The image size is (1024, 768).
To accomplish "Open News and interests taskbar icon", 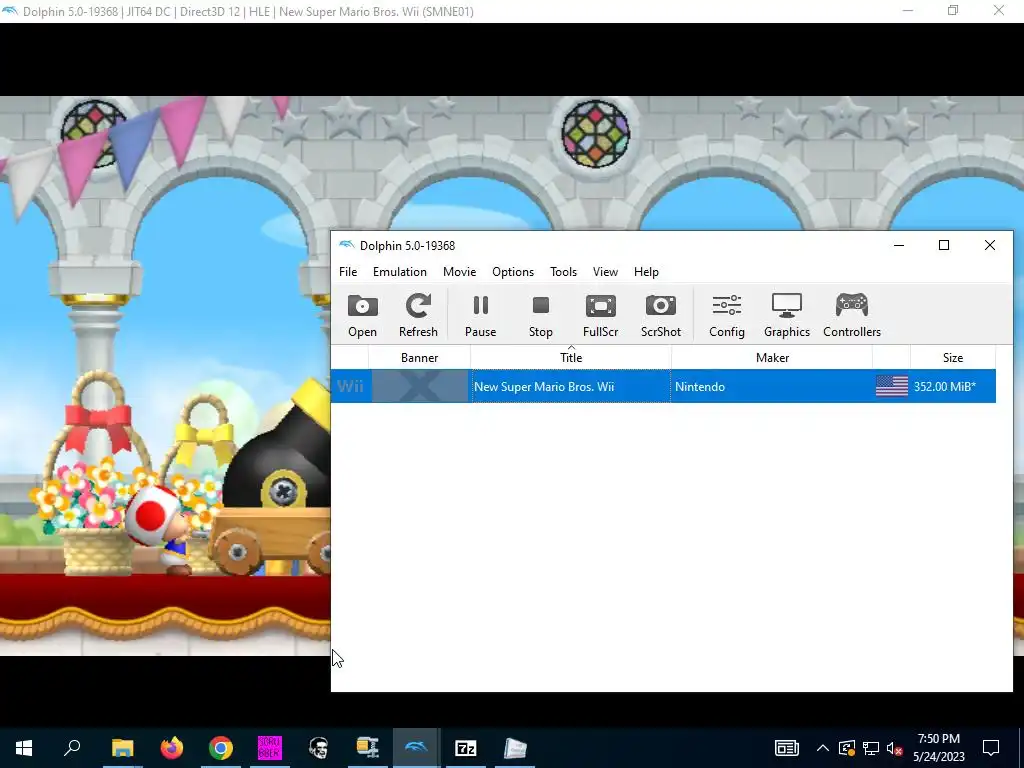I will 786,748.
